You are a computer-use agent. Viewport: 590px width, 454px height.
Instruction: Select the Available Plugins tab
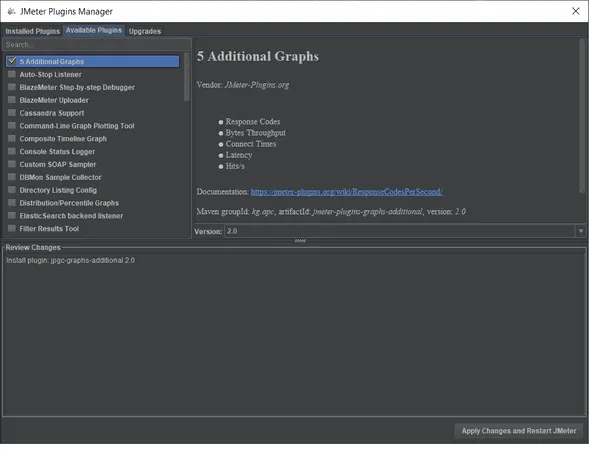pos(94,30)
